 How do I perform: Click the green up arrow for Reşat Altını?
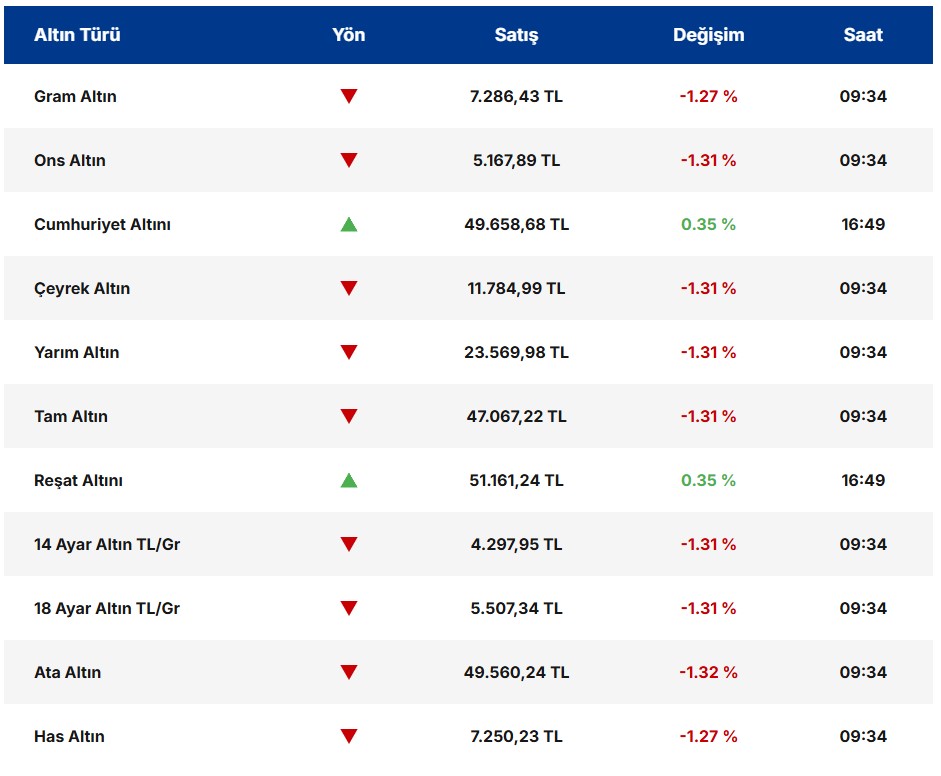348,481
